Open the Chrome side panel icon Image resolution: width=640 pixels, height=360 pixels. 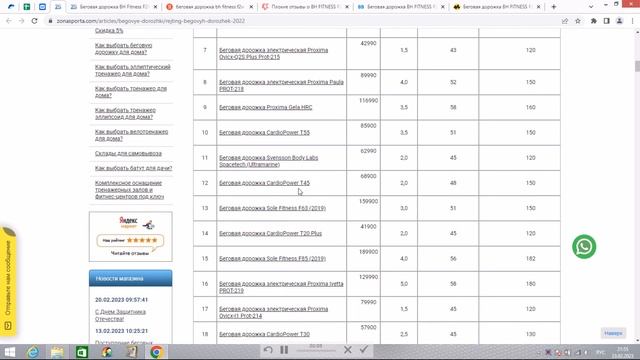(x=607, y=21)
